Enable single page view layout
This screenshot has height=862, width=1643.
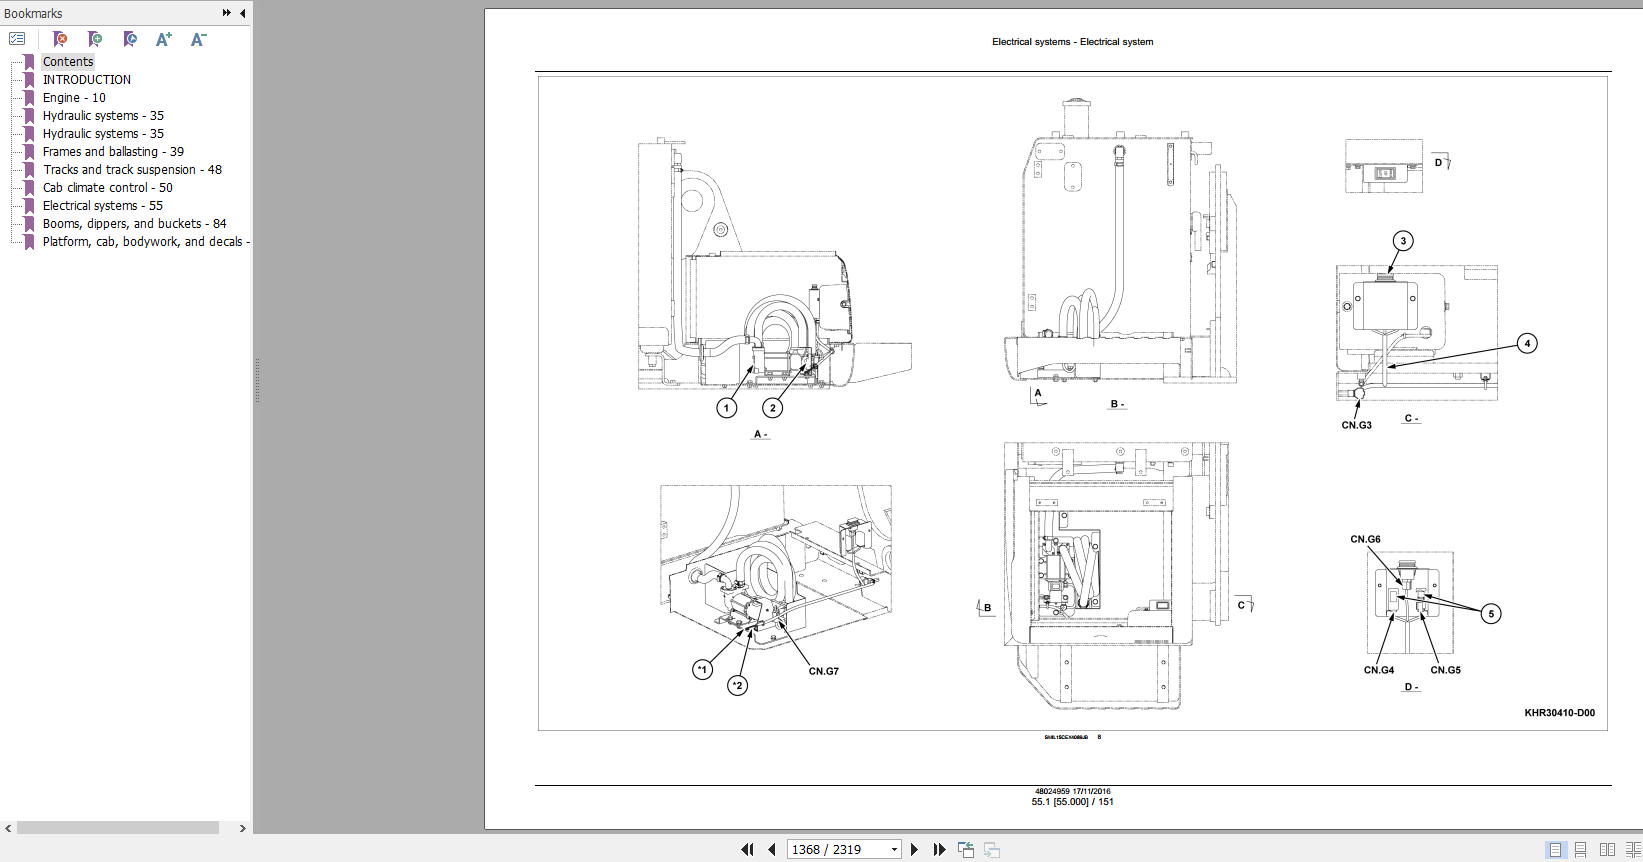tap(1555, 849)
